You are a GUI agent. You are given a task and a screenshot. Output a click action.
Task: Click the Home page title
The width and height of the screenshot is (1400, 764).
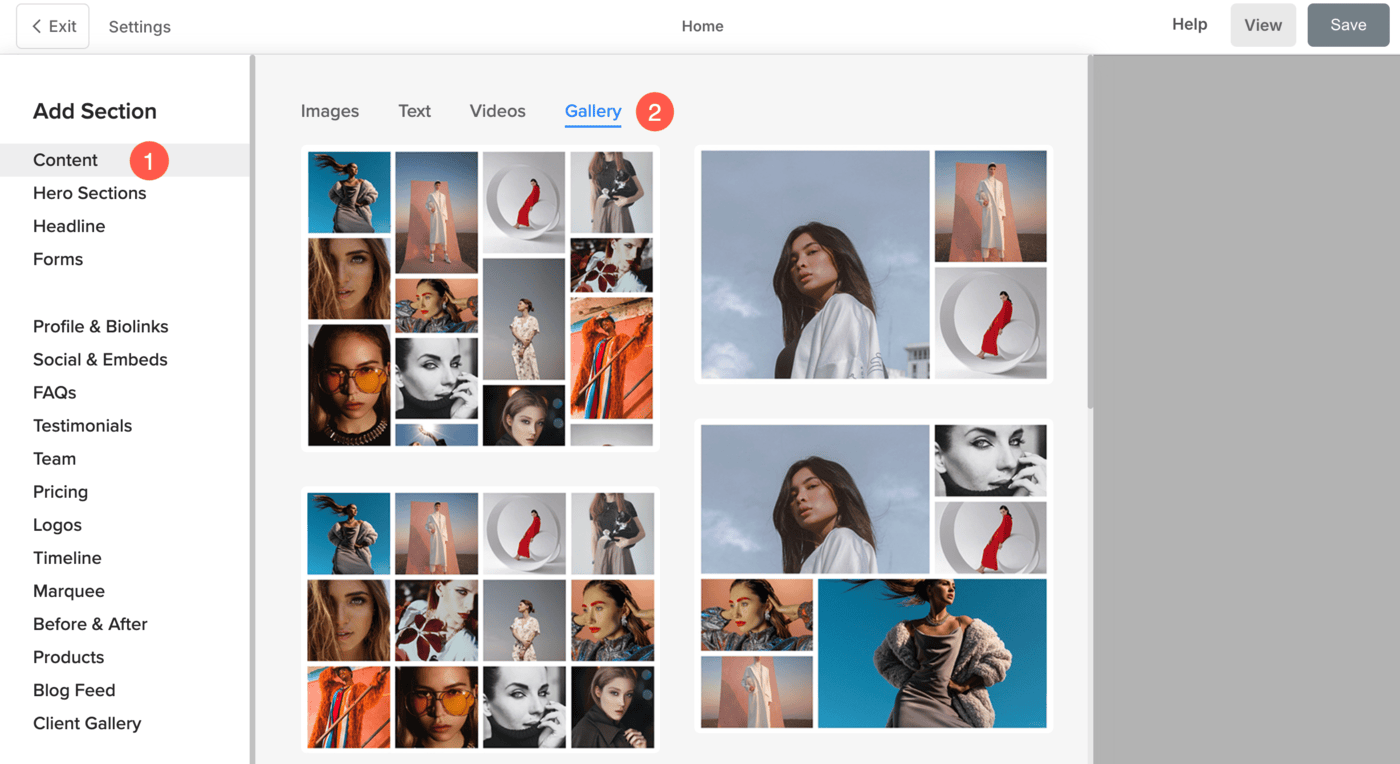[x=702, y=26]
